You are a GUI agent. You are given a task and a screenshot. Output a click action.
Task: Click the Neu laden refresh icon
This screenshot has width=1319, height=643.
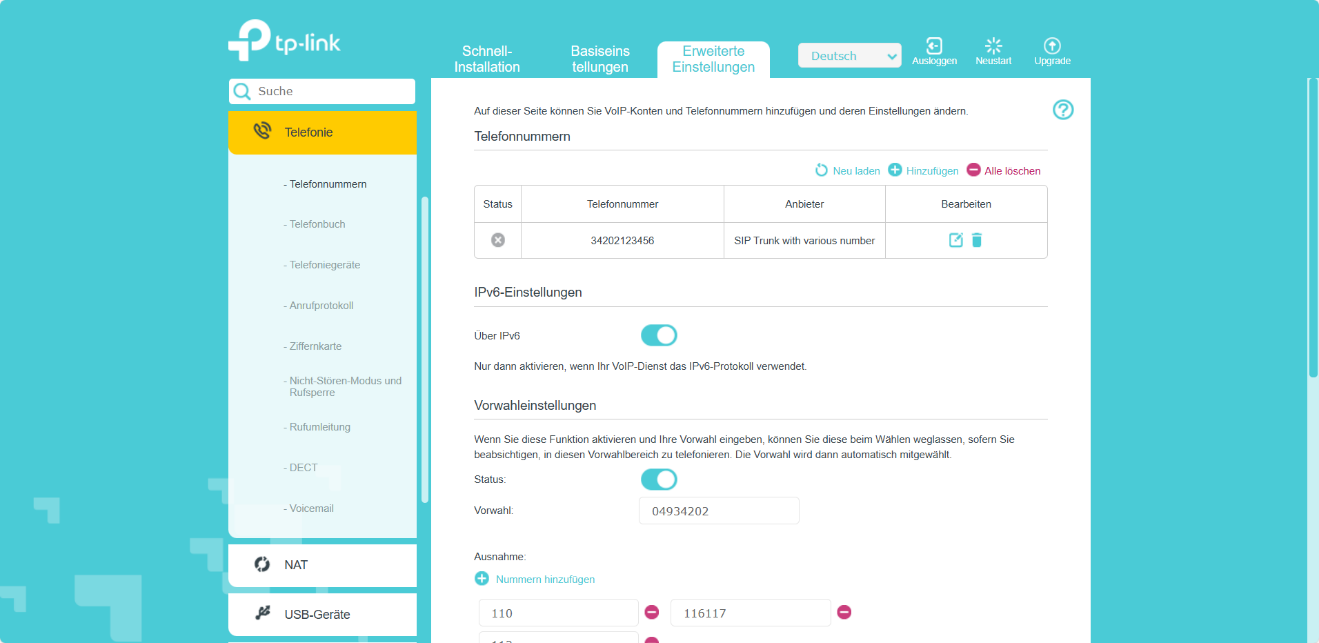tap(822, 171)
